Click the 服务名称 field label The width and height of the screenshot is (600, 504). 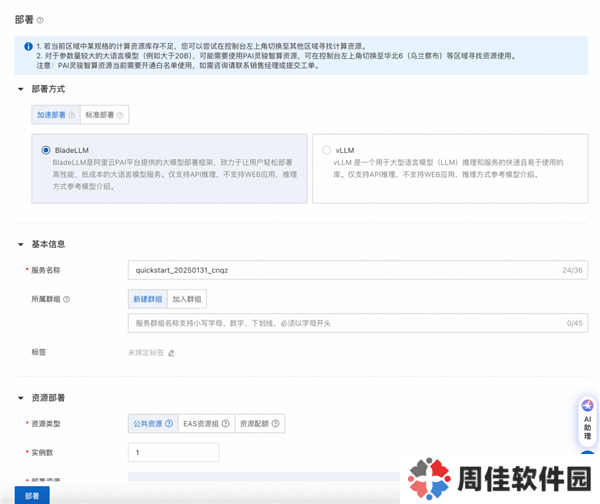46,270
